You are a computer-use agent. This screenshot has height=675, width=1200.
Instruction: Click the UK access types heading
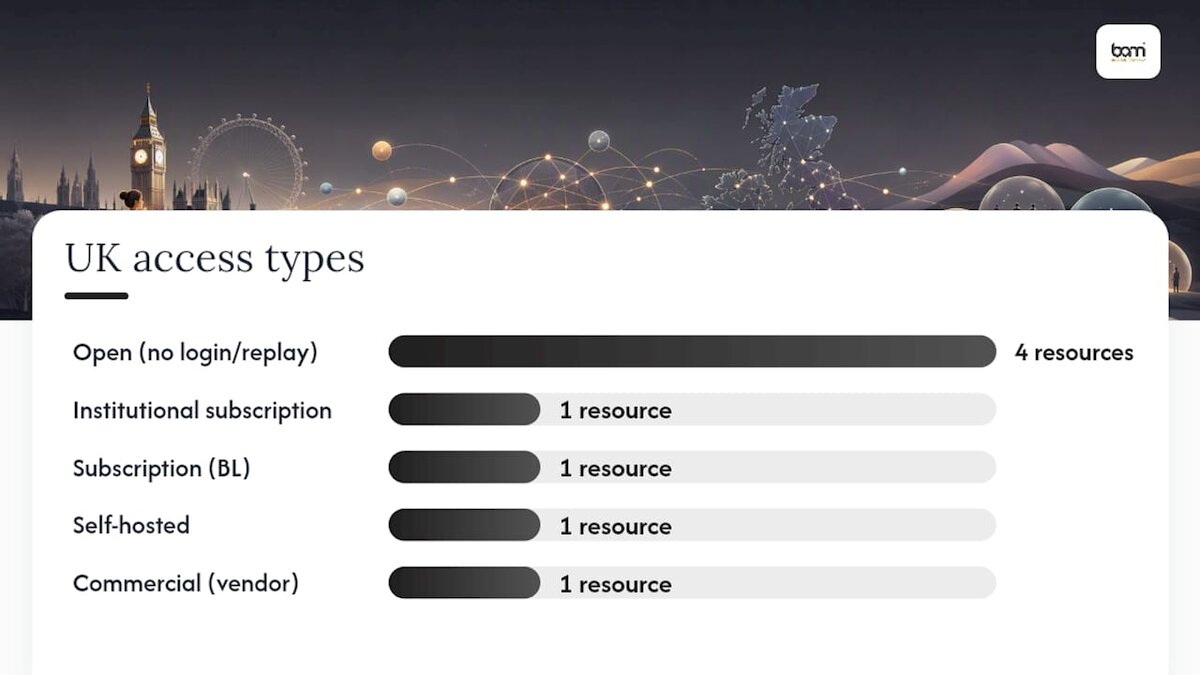(x=215, y=259)
